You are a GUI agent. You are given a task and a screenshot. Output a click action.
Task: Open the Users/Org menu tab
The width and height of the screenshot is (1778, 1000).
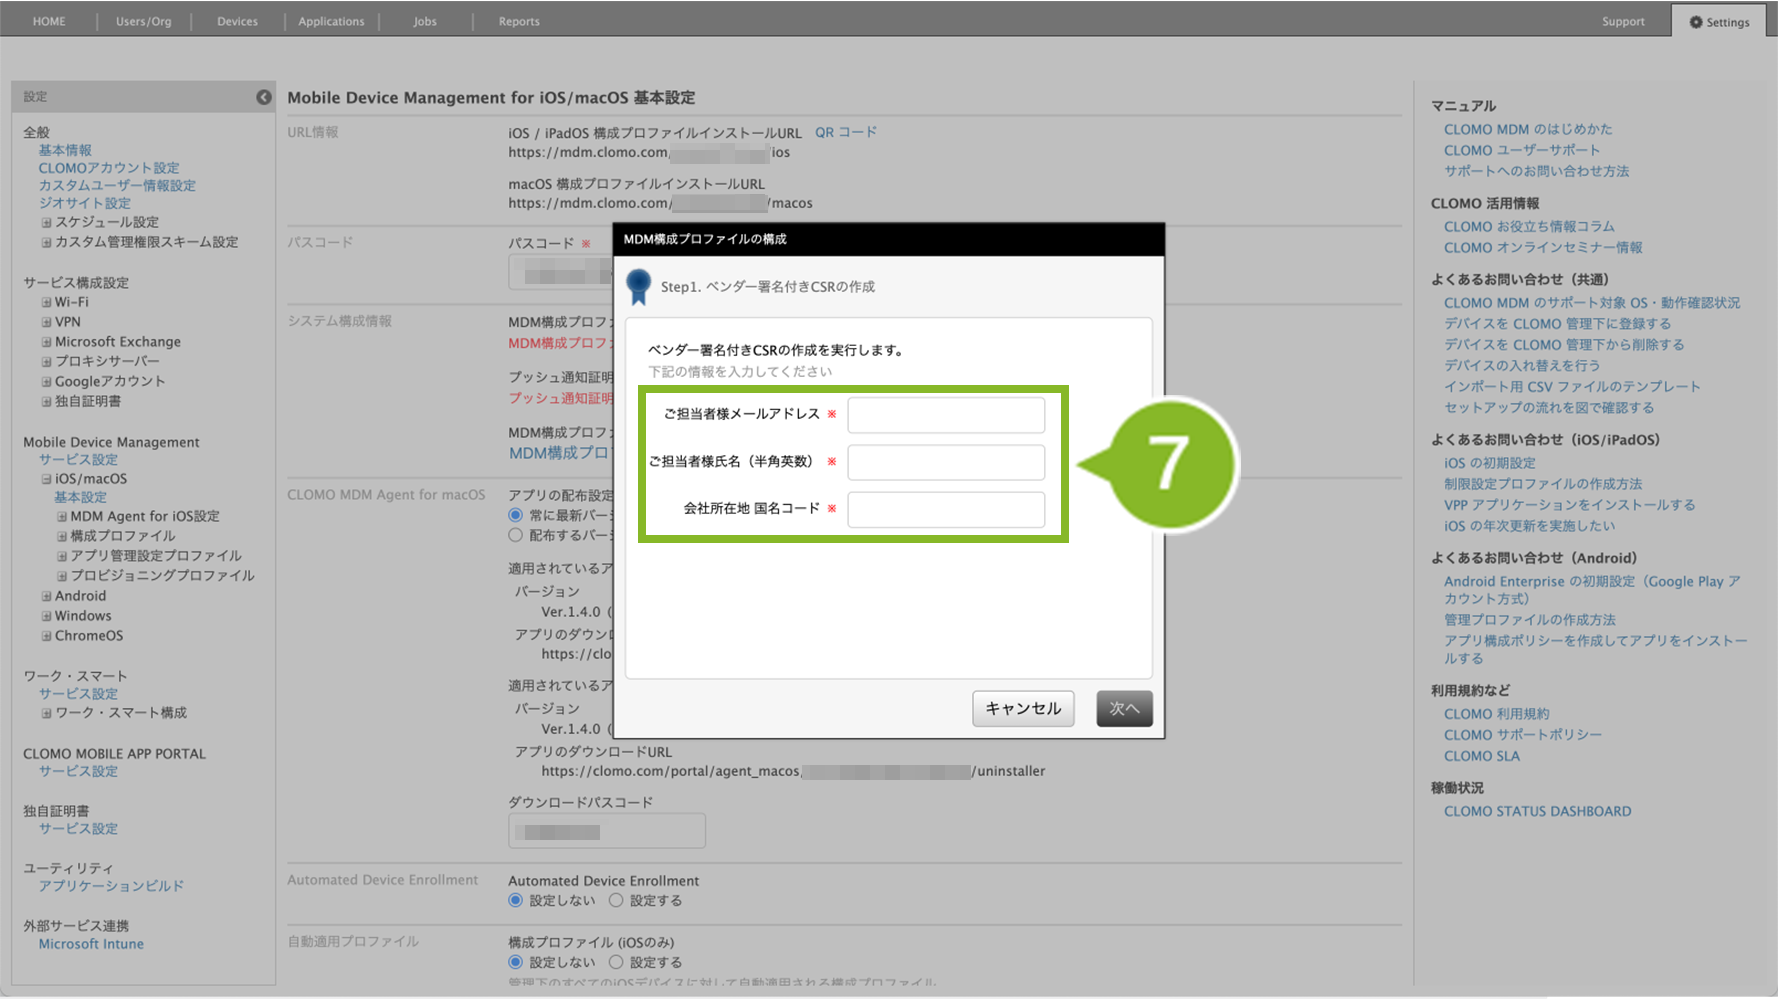tap(143, 21)
